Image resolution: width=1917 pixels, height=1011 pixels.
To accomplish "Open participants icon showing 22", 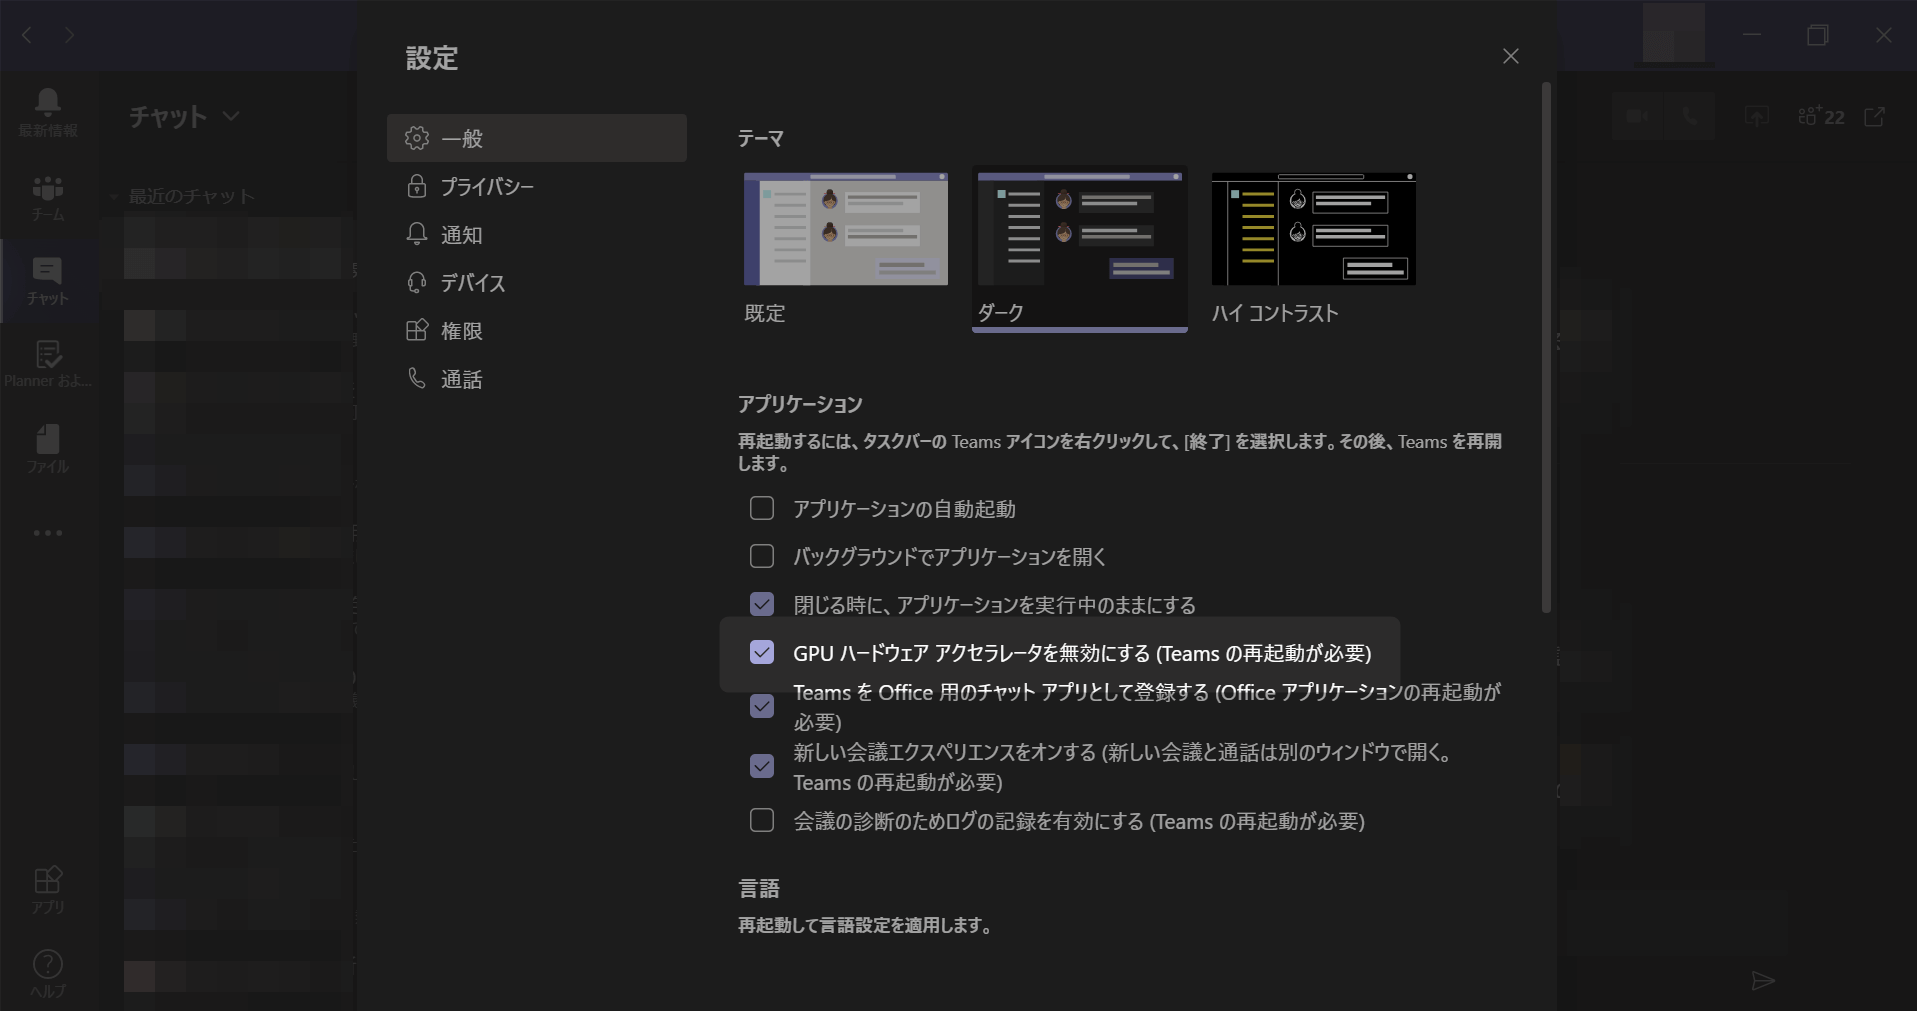I will (1821, 116).
